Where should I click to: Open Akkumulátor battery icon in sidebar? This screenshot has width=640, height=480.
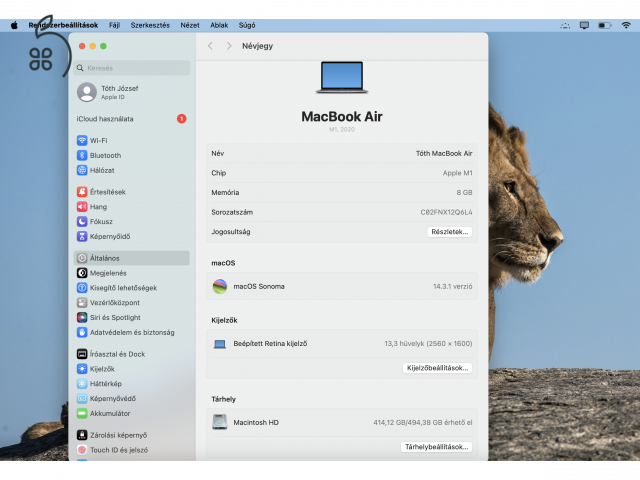coord(82,413)
